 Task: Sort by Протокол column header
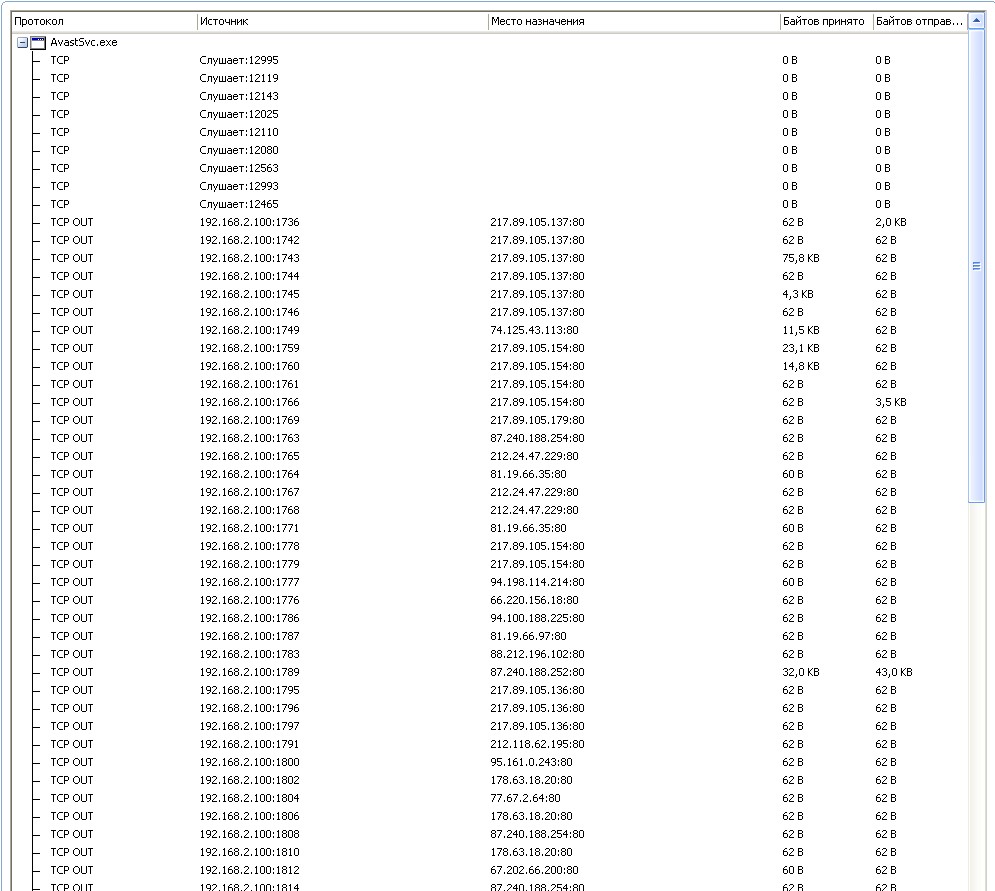coord(104,22)
